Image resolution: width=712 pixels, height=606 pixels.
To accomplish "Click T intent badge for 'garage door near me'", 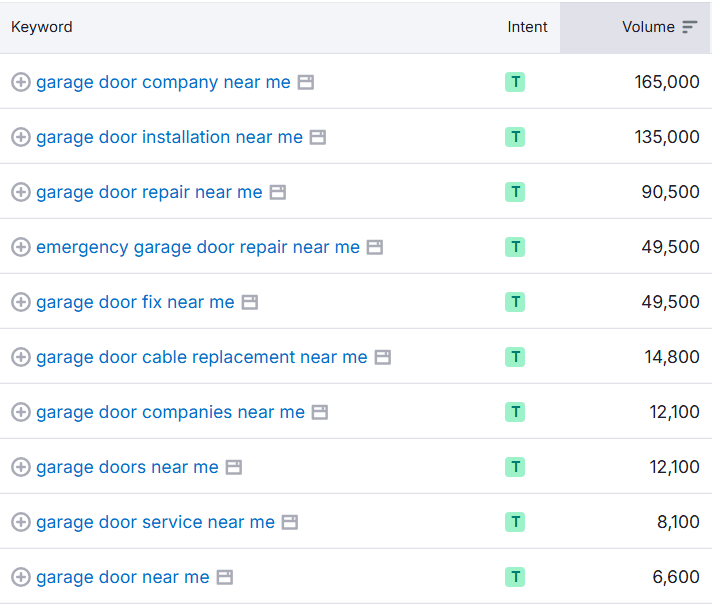I will (x=515, y=577).
